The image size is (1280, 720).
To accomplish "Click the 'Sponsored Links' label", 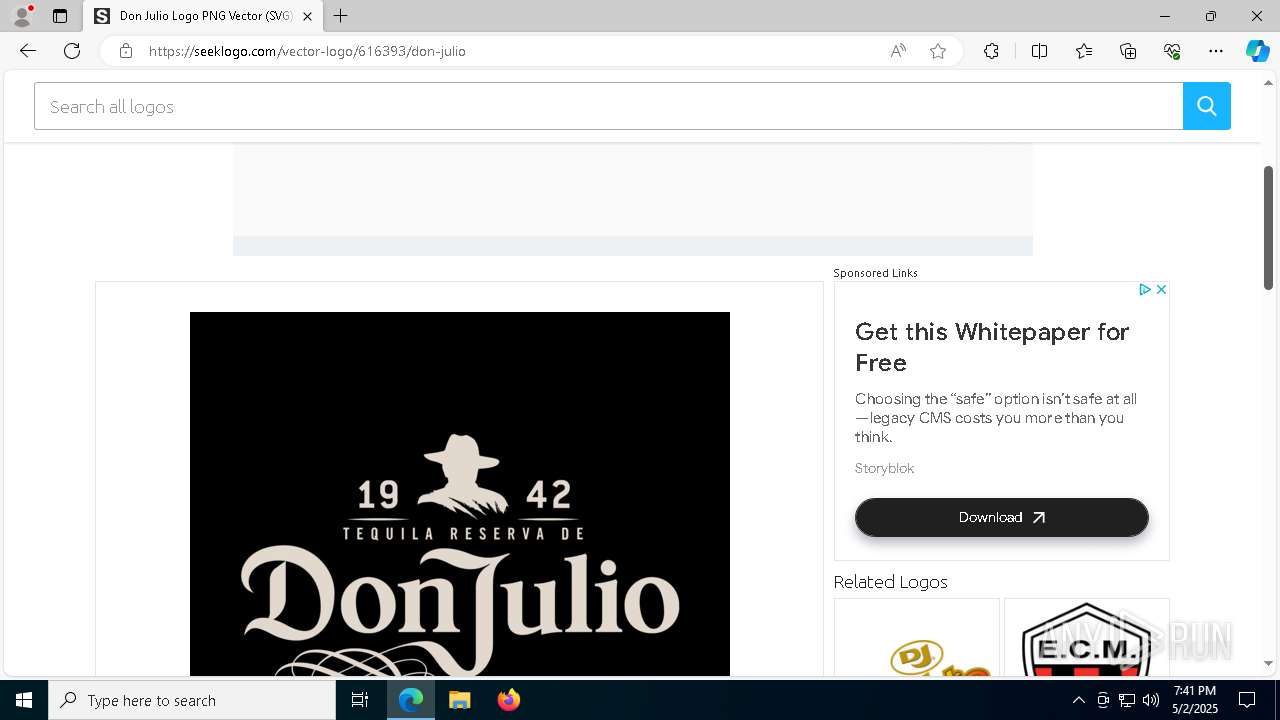I will 875,273.
